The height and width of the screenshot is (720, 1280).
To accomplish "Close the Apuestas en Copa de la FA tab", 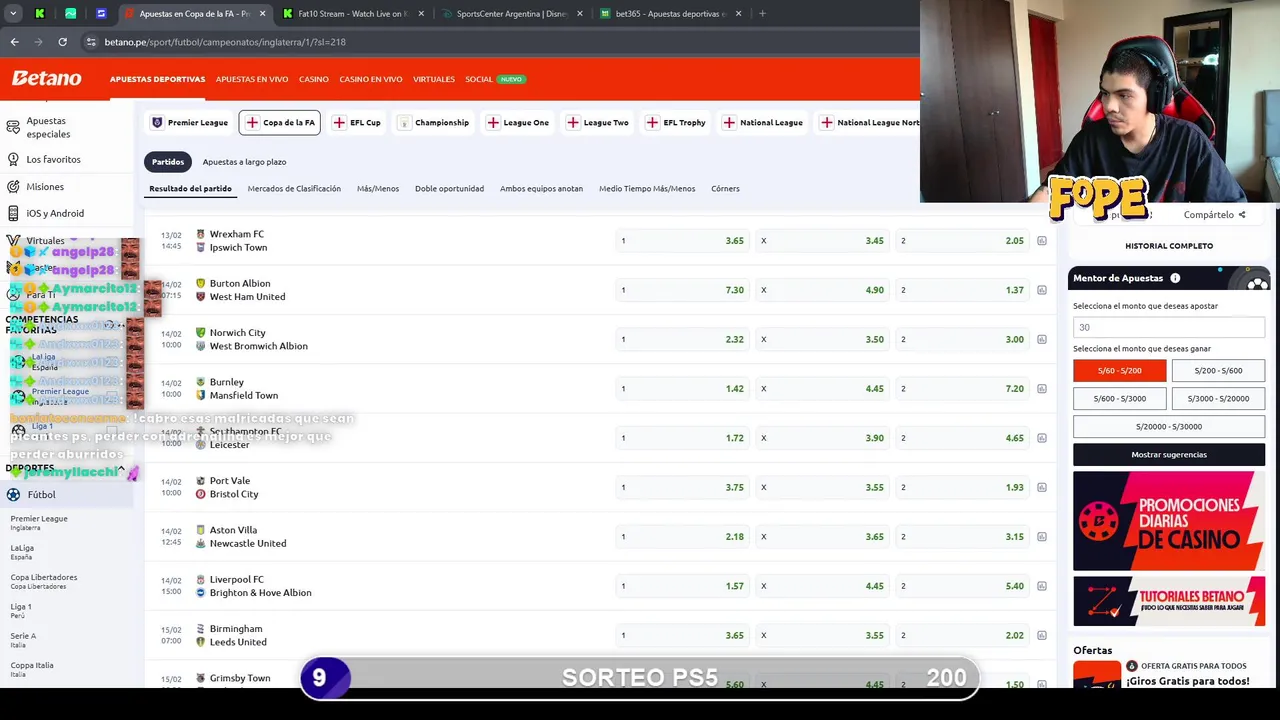I will tap(263, 14).
